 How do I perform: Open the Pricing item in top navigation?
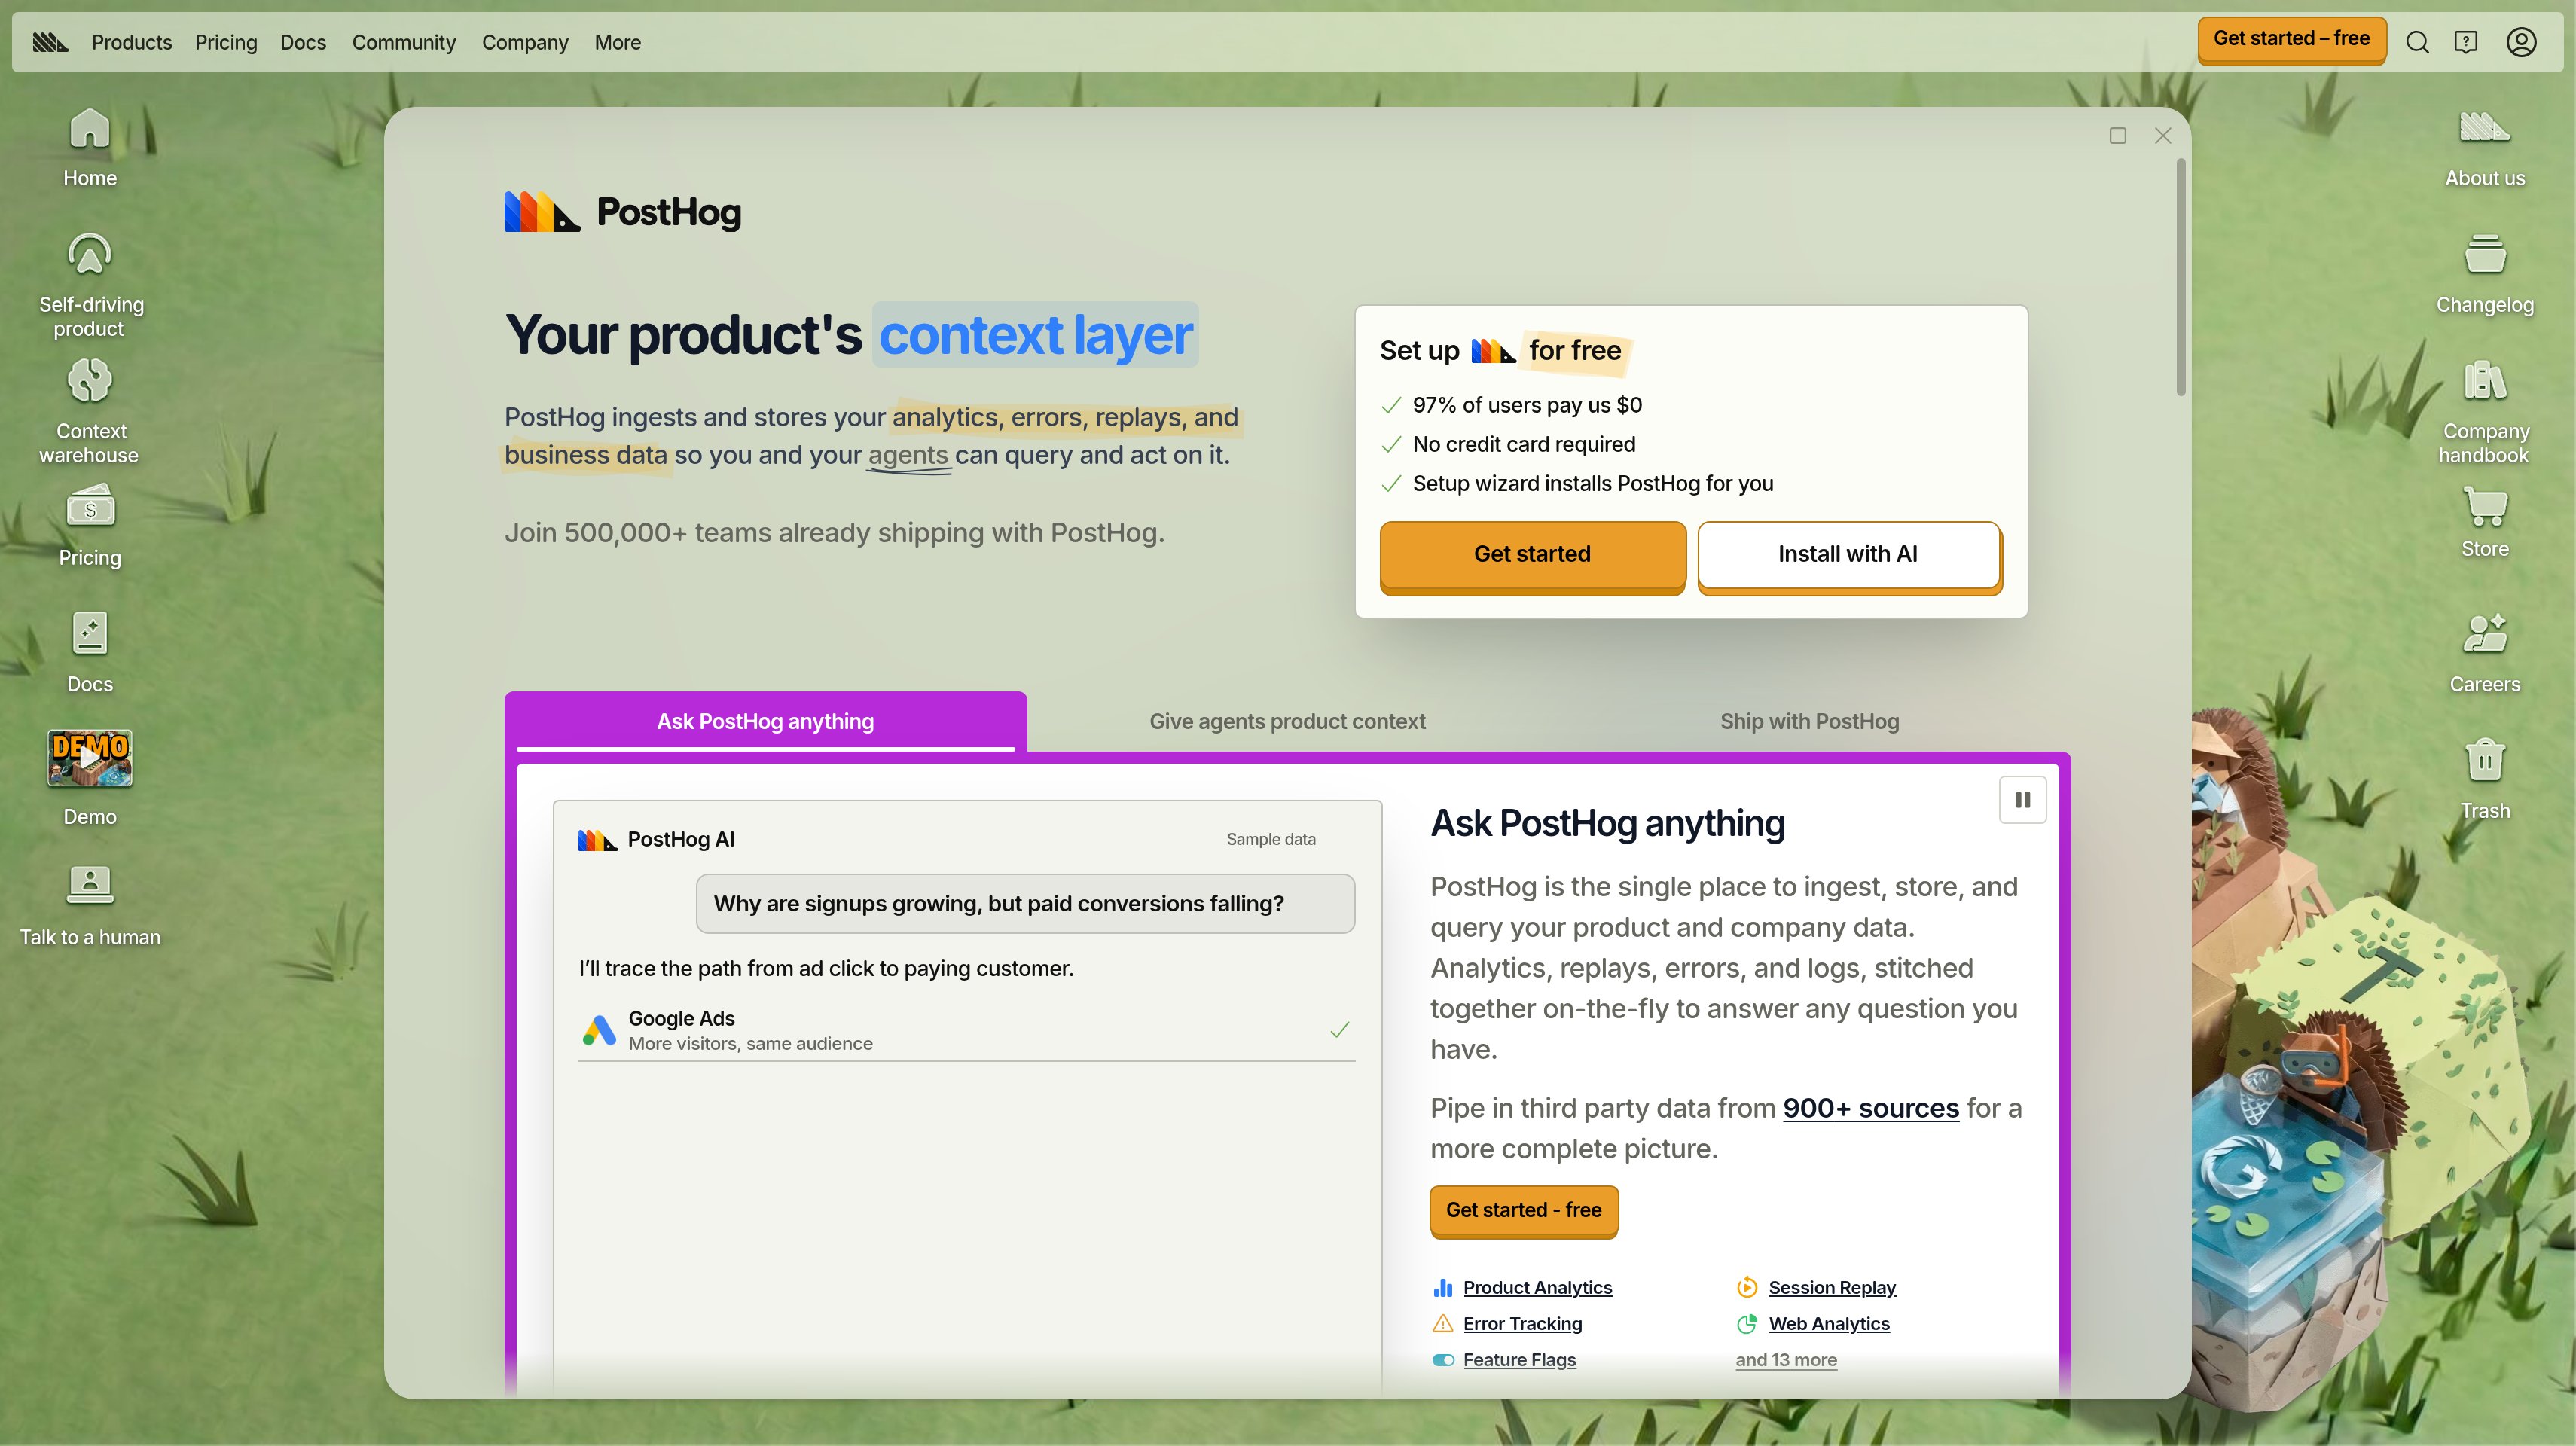click(x=226, y=42)
